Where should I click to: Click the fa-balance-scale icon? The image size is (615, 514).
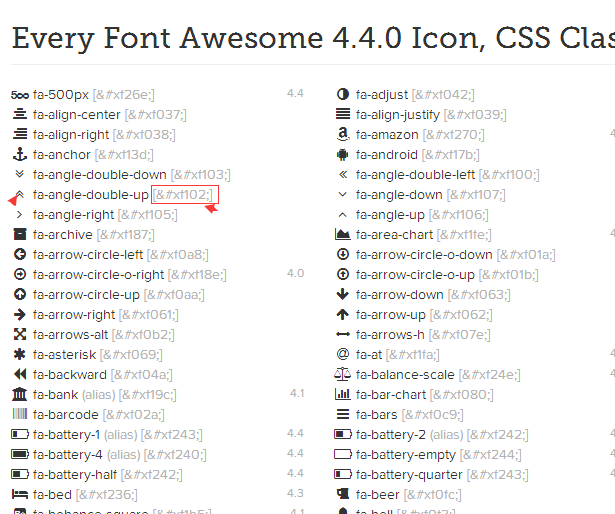click(x=343, y=374)
